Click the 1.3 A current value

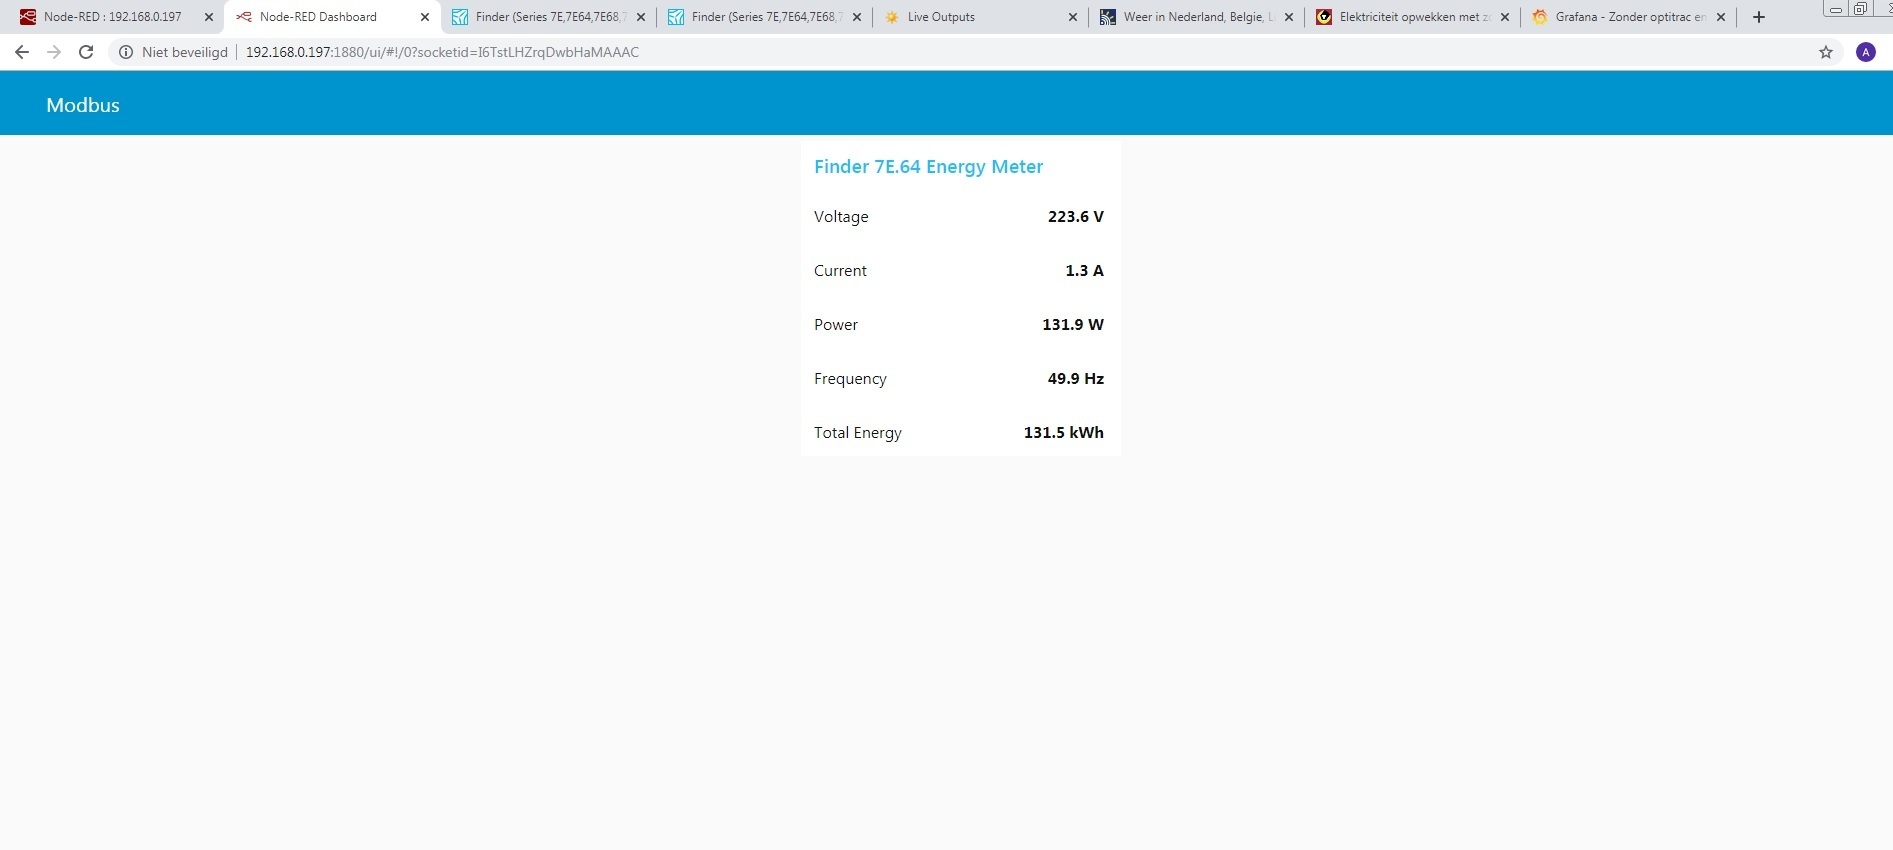[x=1085, y=271]
